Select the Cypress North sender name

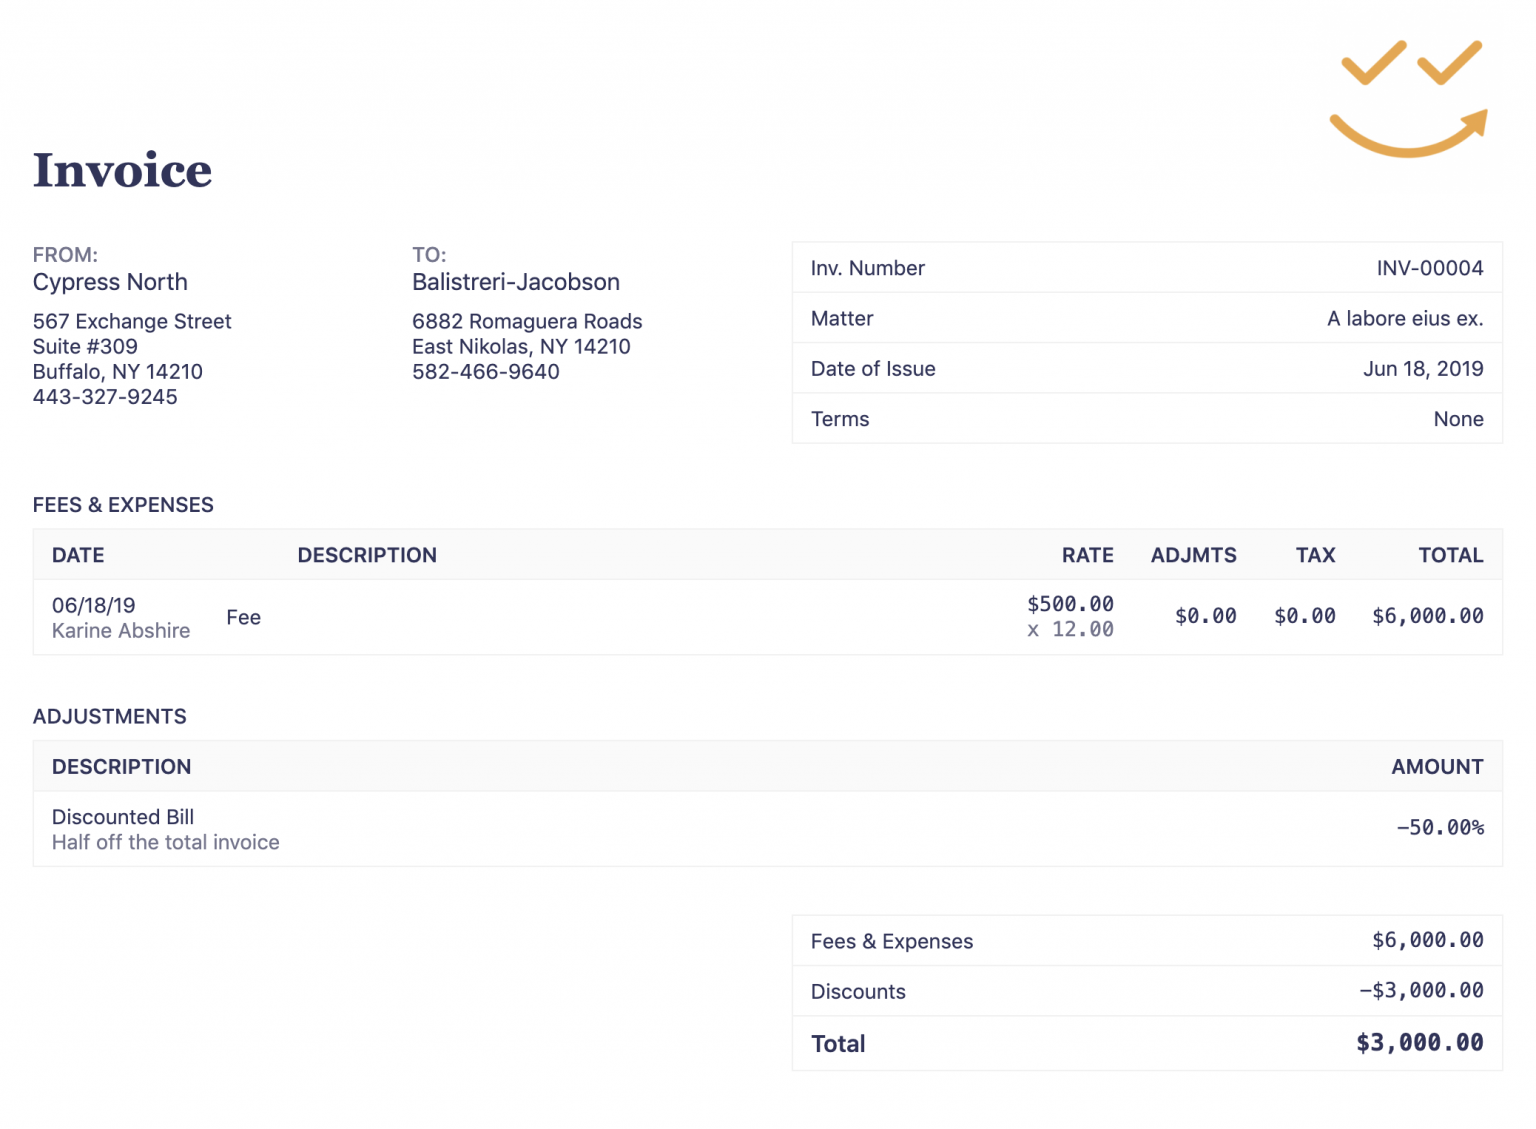pyautogui.click(x=110, y=282)
